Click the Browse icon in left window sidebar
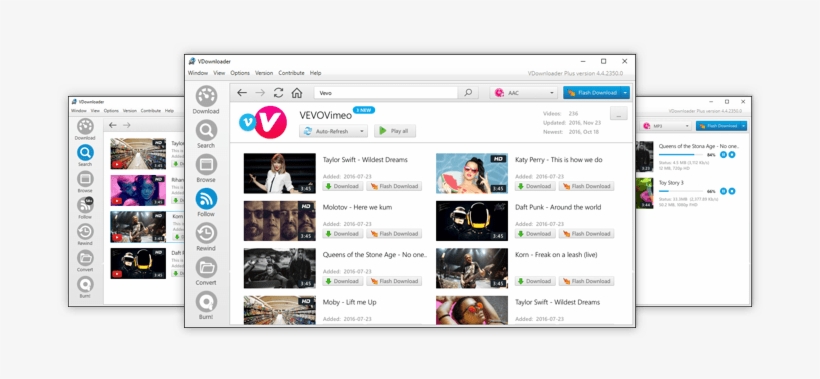 coord(85,179)
